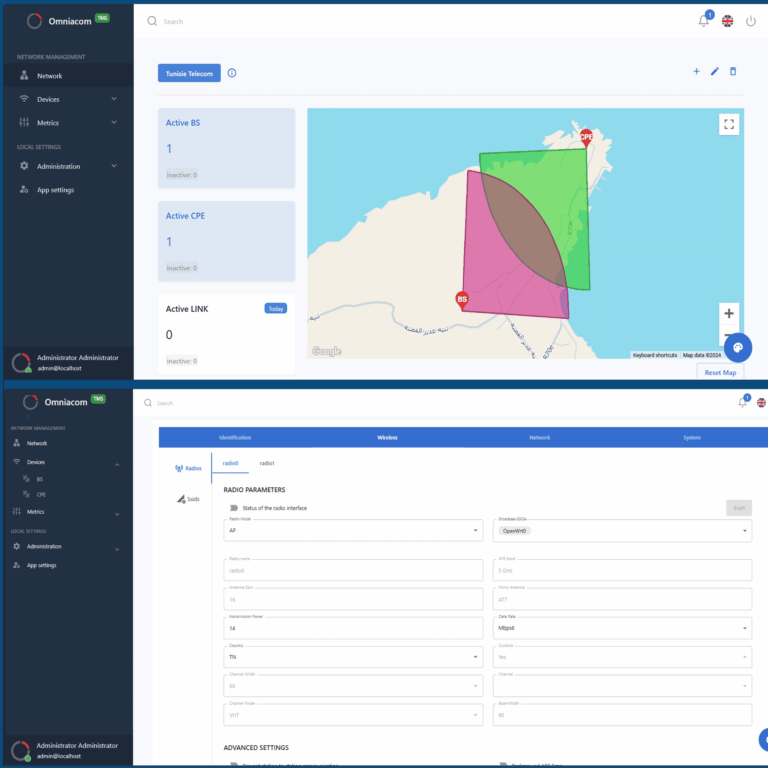
Task: Expand Administration in the upper dashboard sidebar
Action: (68, 166)
